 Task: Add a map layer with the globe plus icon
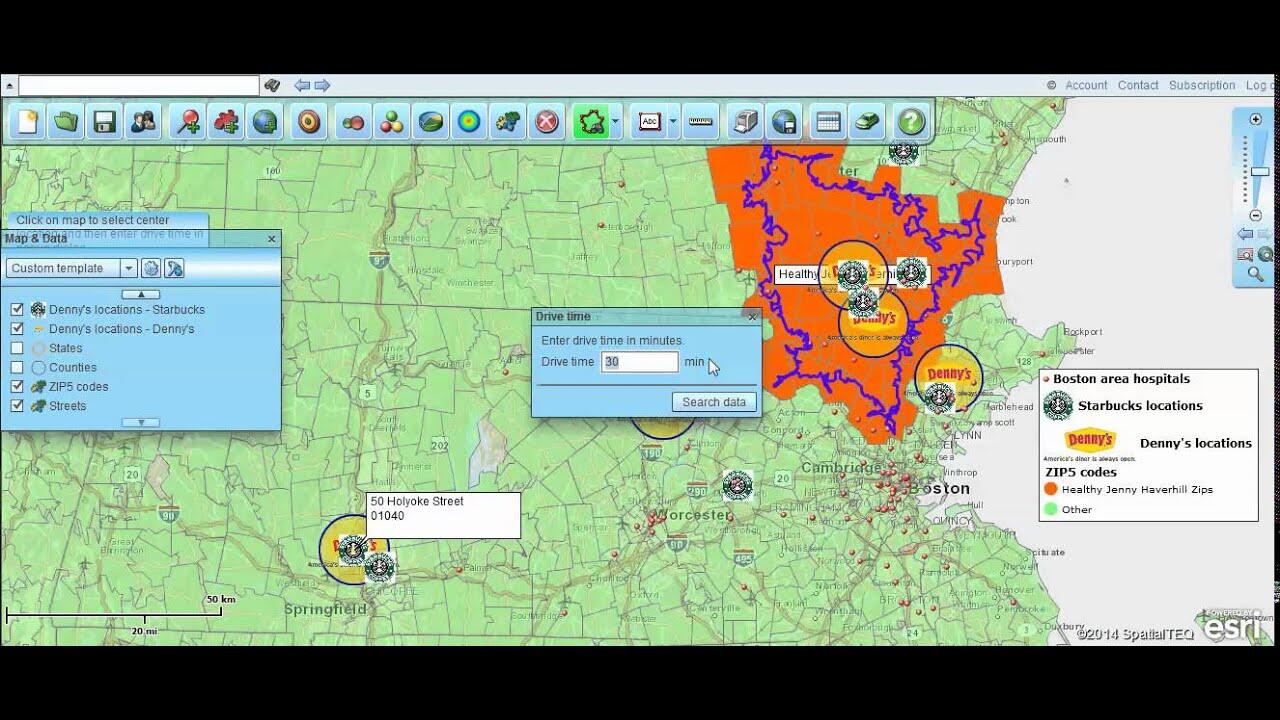tap(265, 122)
